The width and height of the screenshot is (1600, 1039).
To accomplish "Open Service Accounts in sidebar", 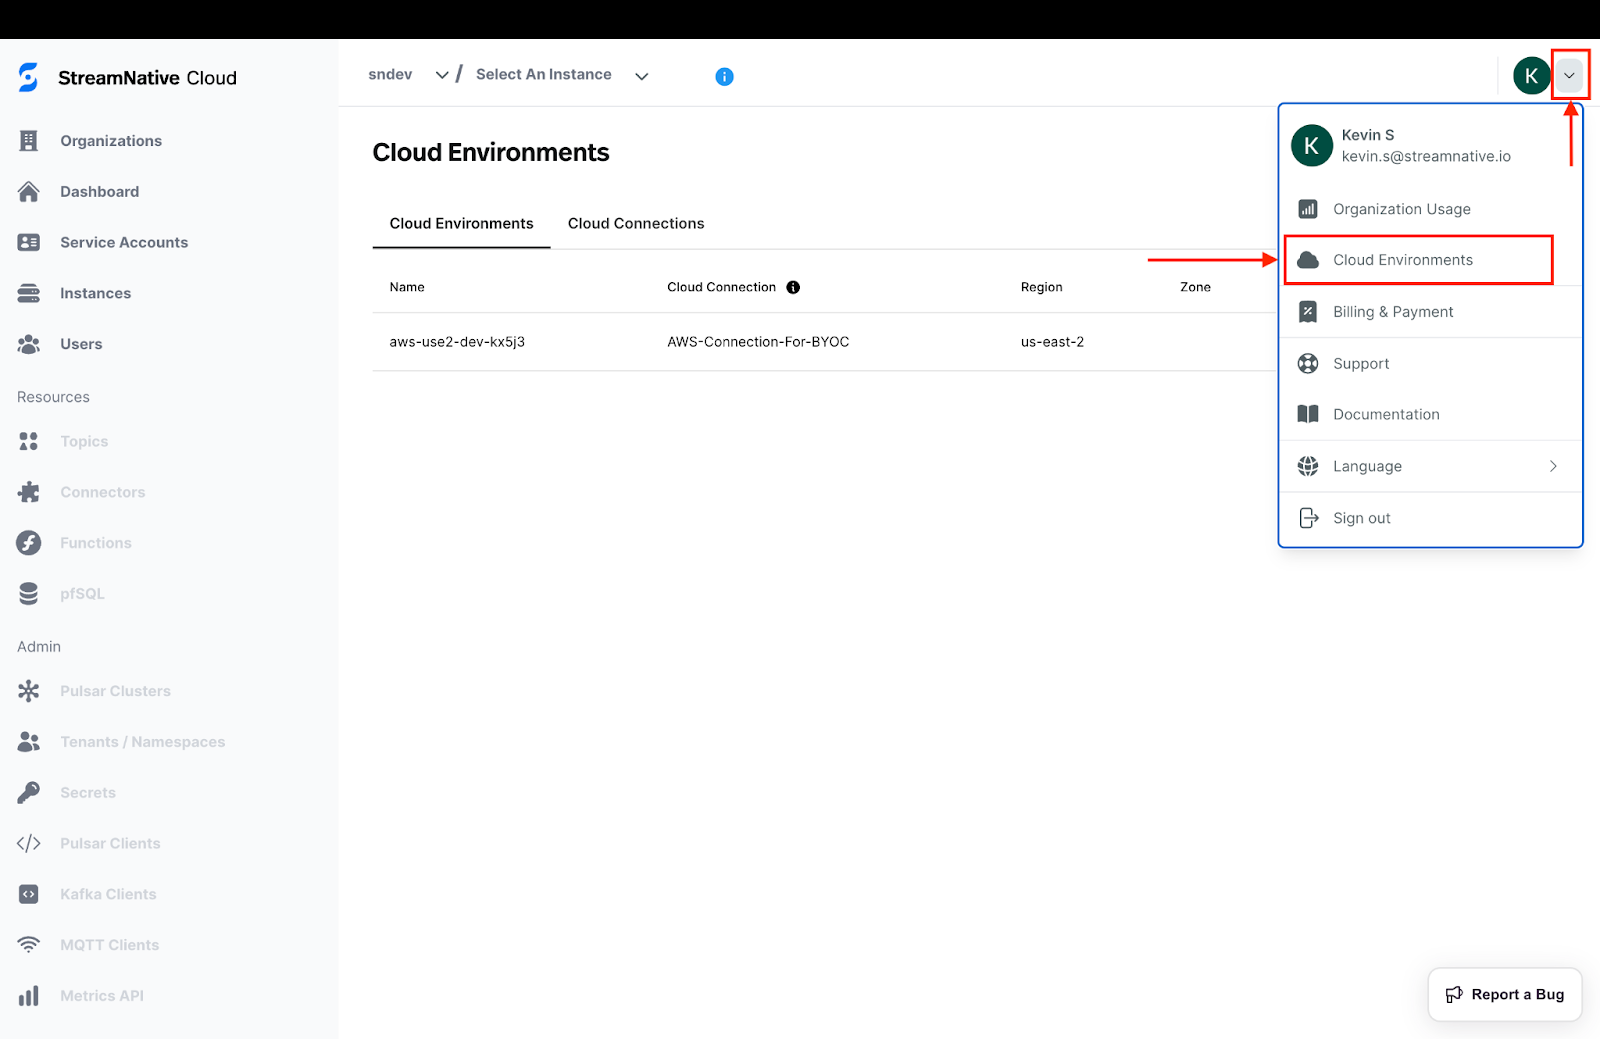I will click(123, 242).
